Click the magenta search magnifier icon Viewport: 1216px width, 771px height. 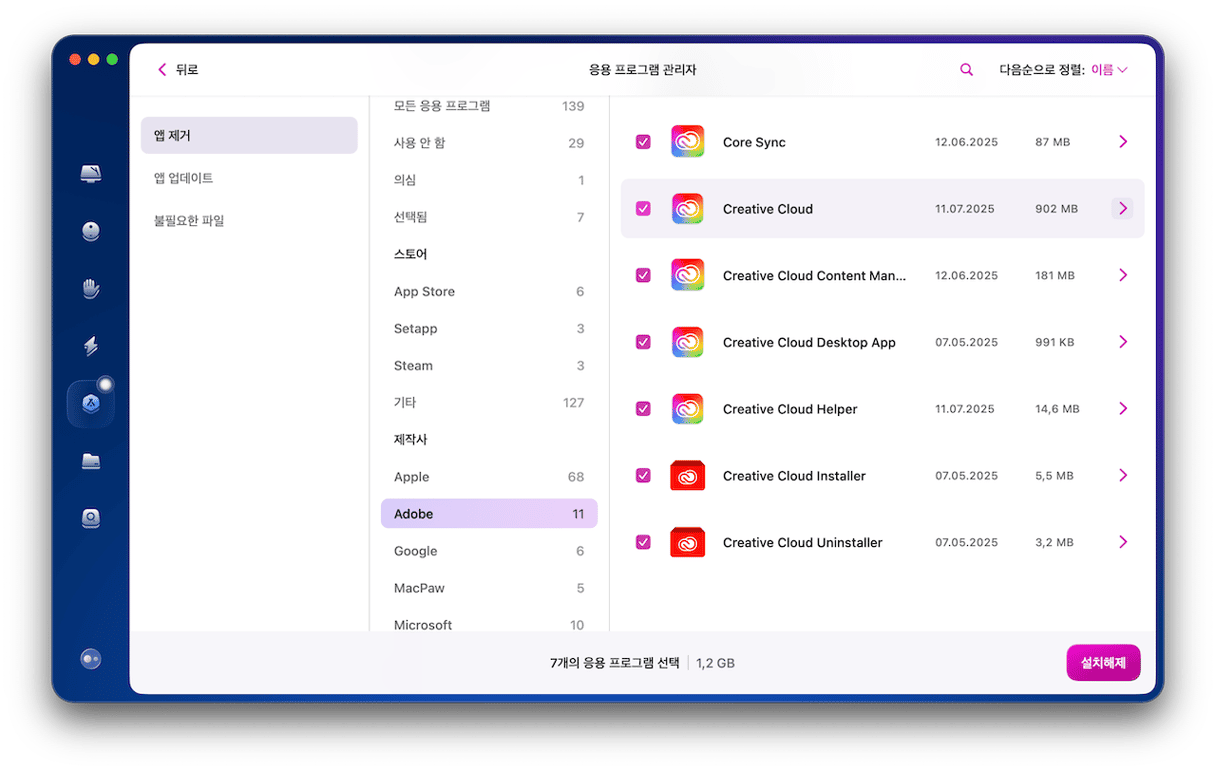click(966, 70)
